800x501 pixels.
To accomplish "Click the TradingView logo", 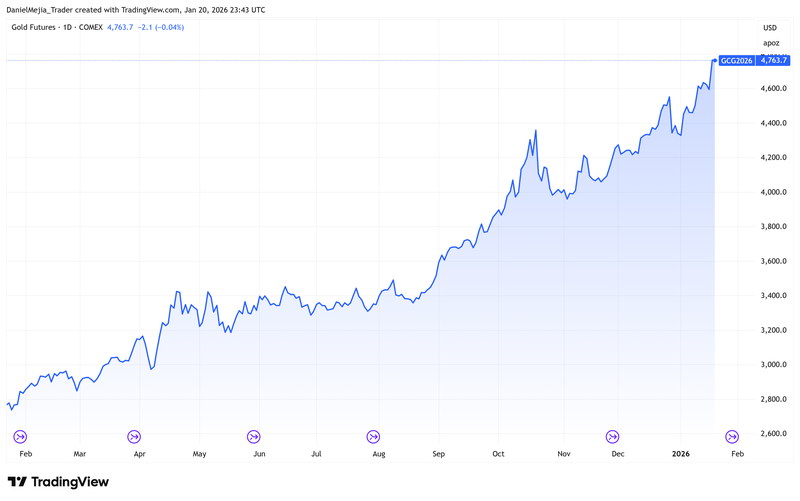I will tap(58, 482).
